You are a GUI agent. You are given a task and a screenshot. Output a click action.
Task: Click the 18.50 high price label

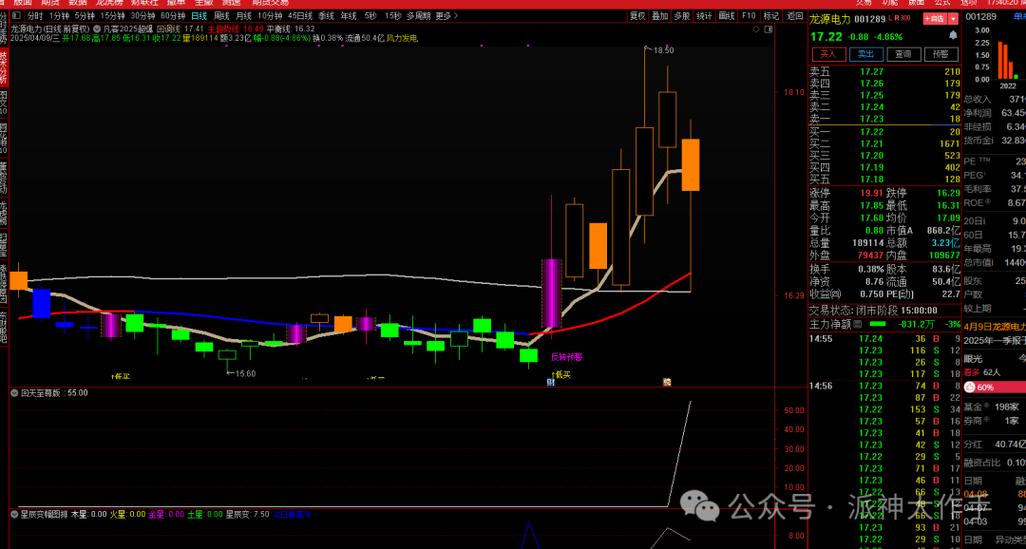pos(663,50)
